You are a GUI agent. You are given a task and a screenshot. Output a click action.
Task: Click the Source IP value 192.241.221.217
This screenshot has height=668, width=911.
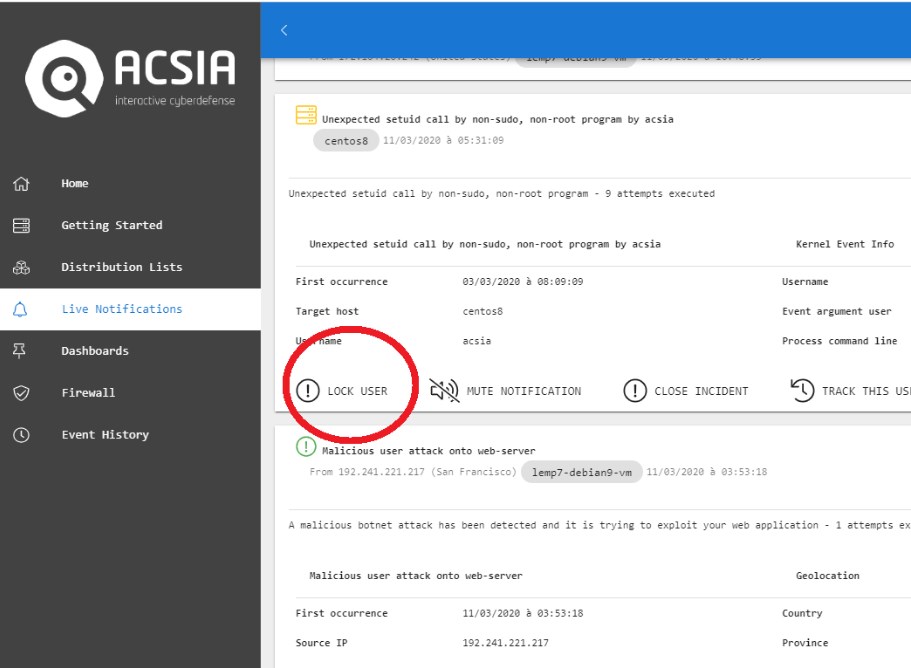(x=505, y=642)
